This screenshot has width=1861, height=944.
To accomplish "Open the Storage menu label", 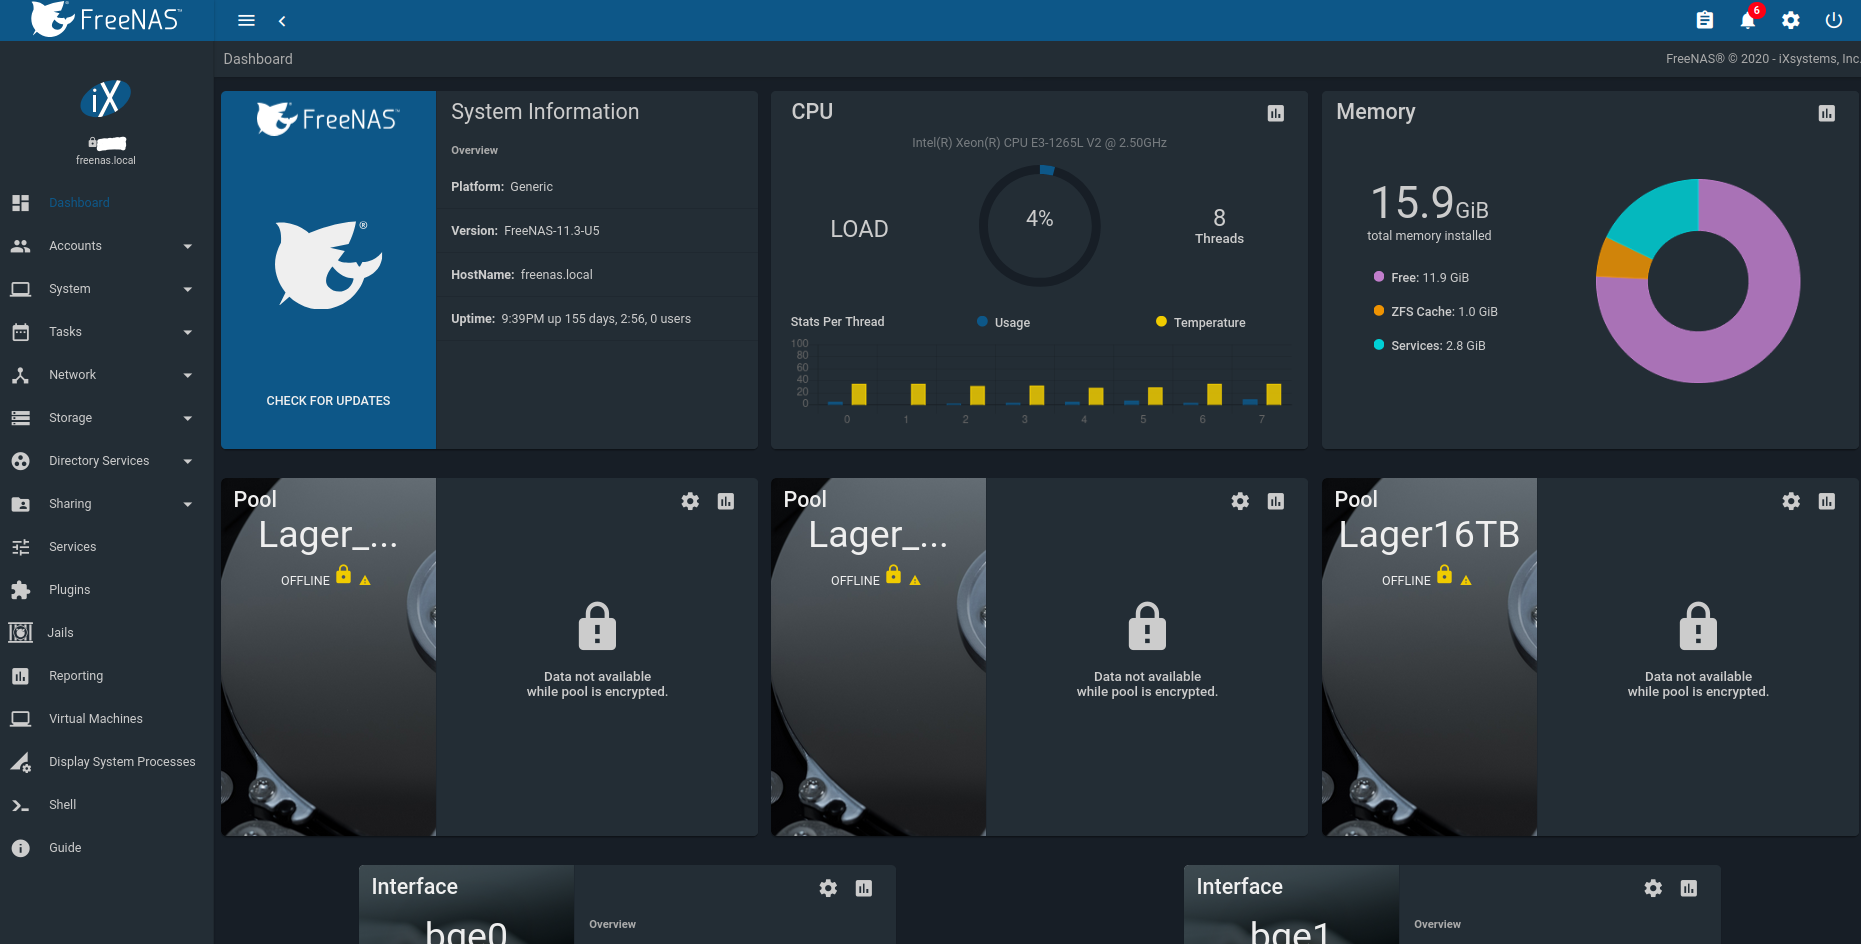I will click(70, 418).
